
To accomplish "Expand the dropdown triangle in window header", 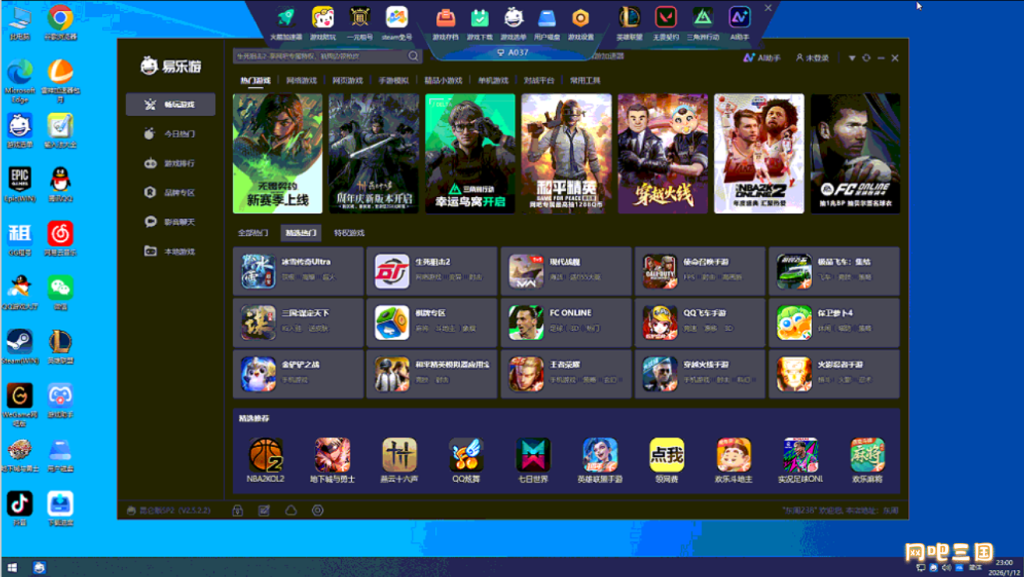I will click(x=851, y=58).
